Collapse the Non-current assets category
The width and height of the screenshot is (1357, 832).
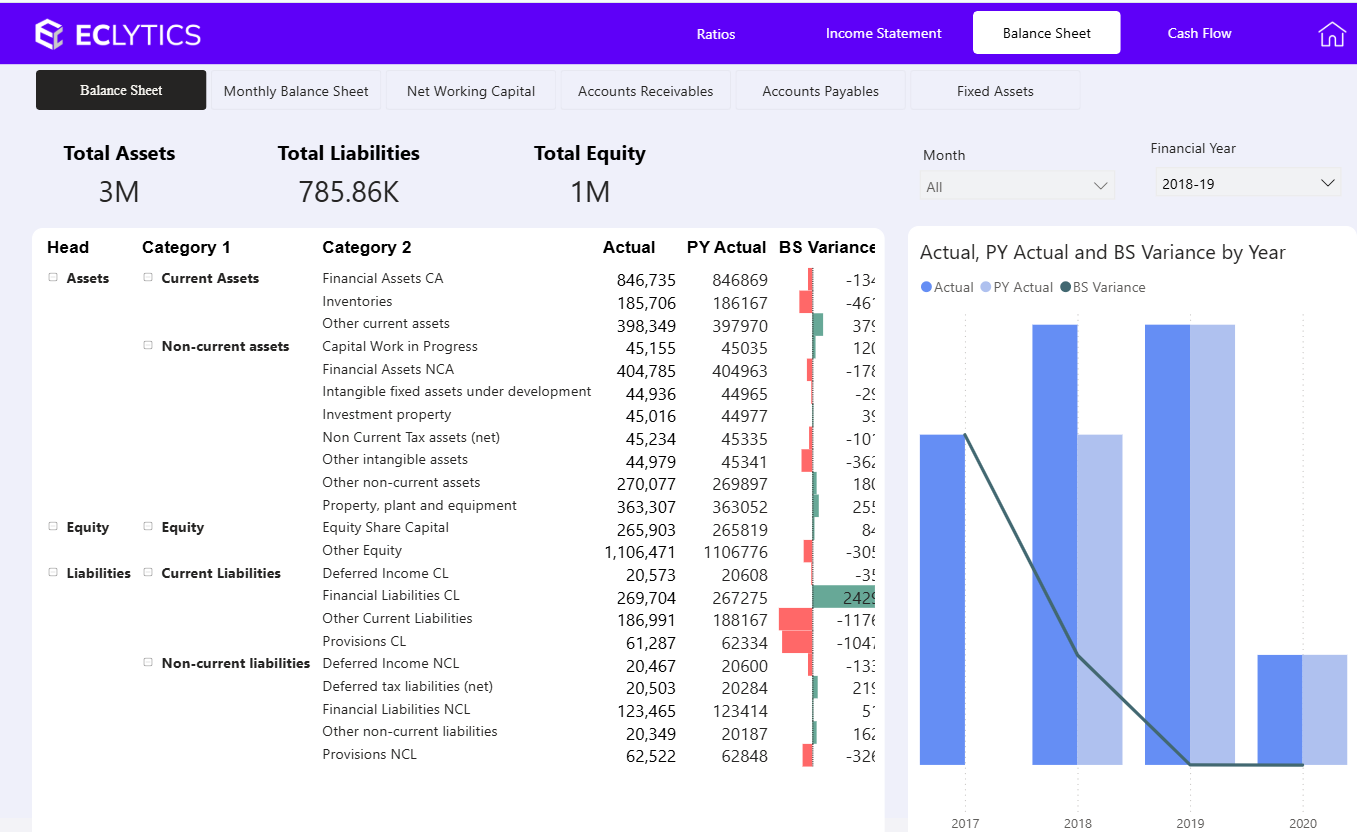coord(148,346)
